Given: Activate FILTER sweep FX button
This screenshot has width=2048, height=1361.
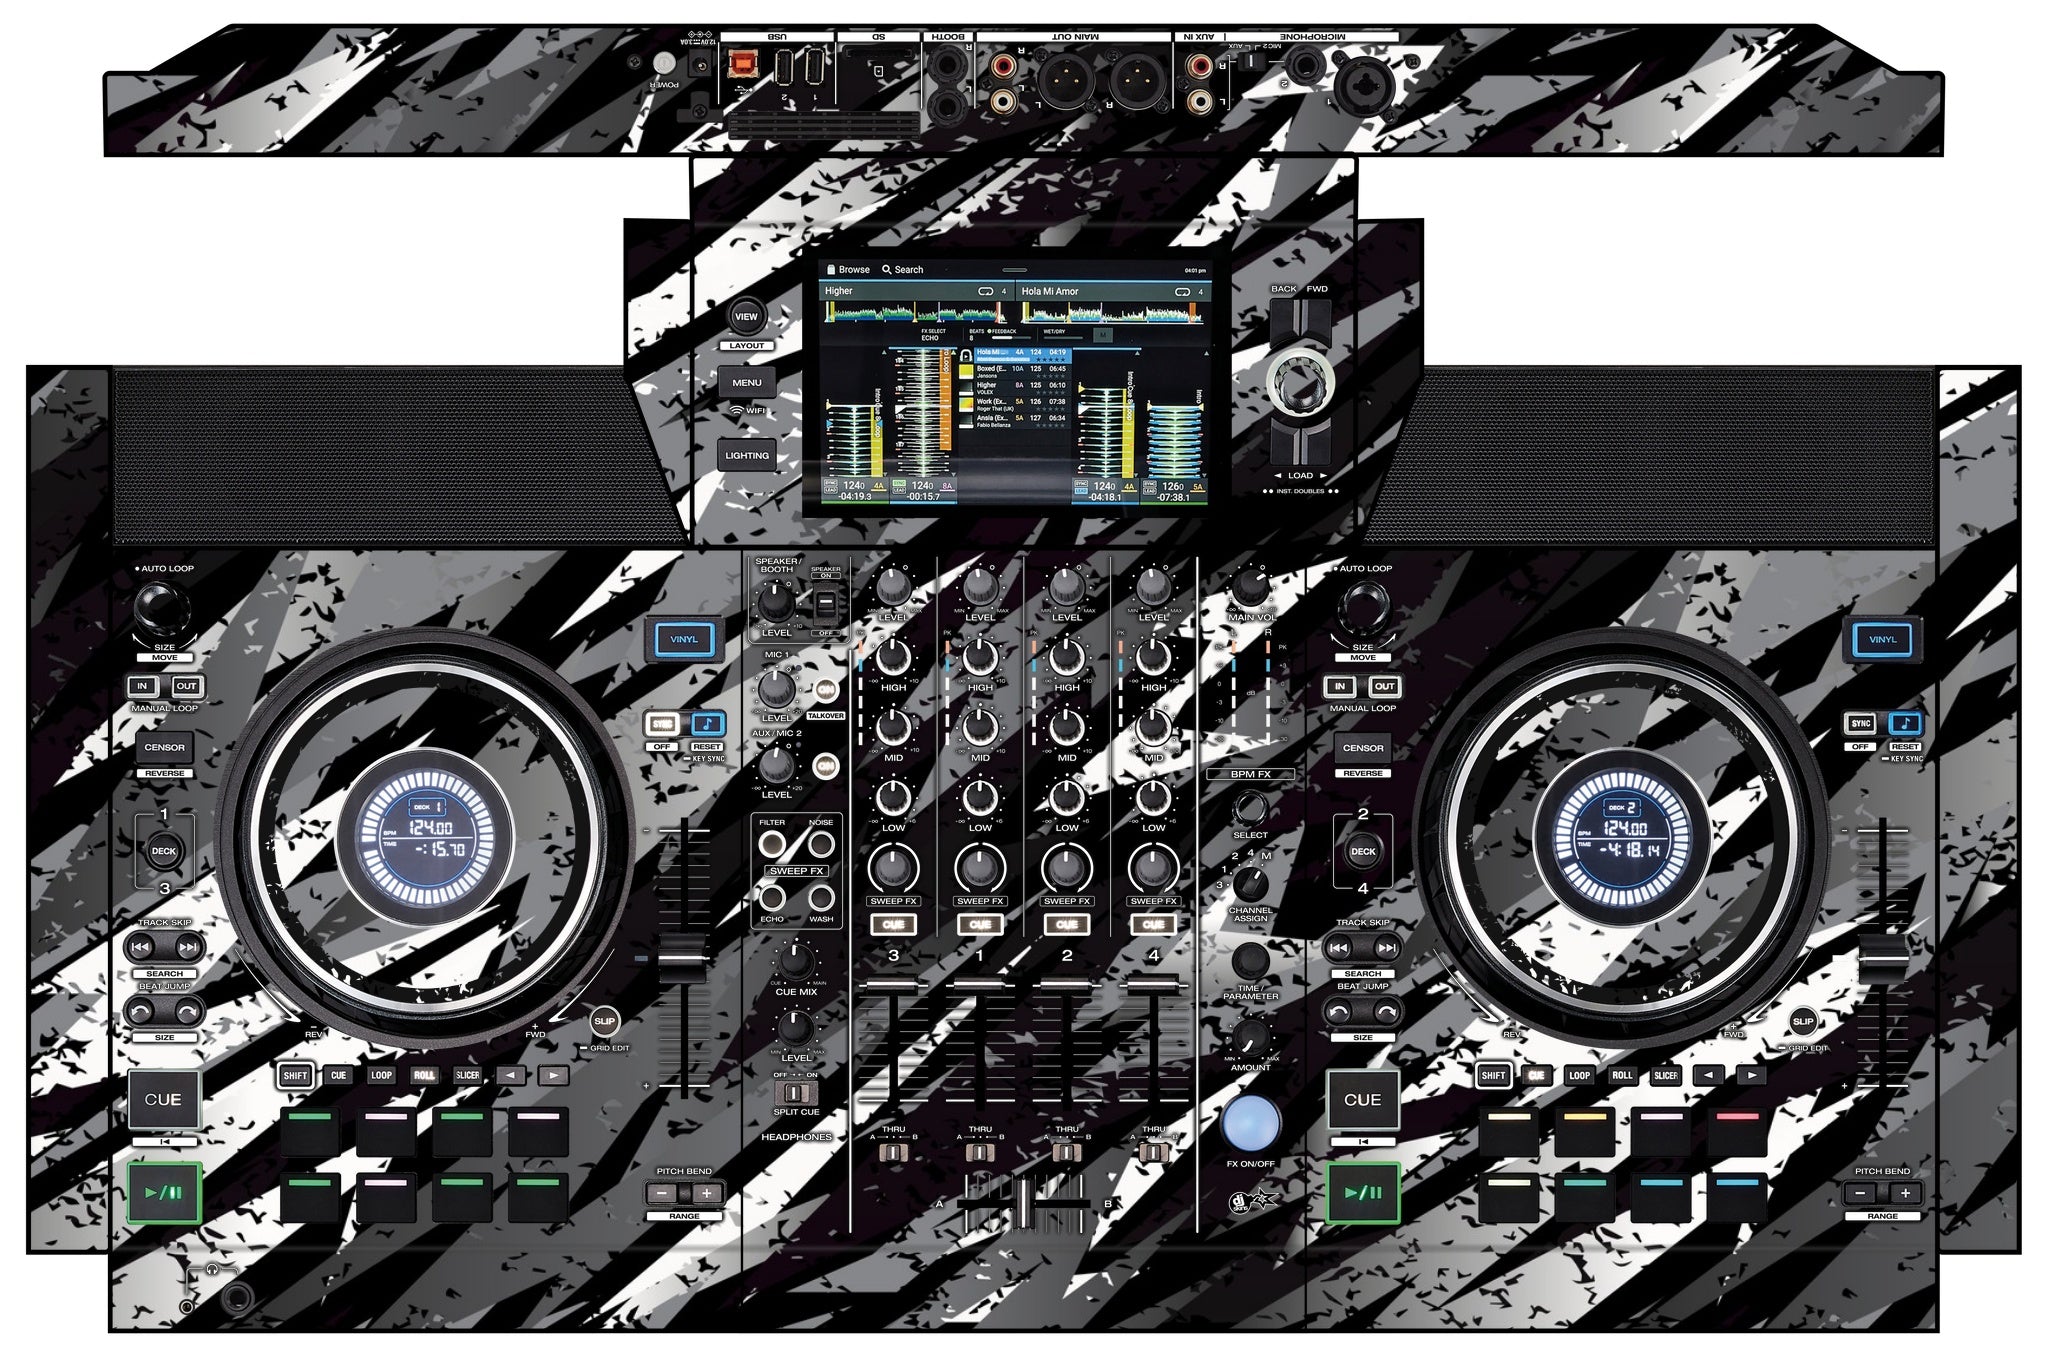Looking at the screenshot, I should 771,844.
